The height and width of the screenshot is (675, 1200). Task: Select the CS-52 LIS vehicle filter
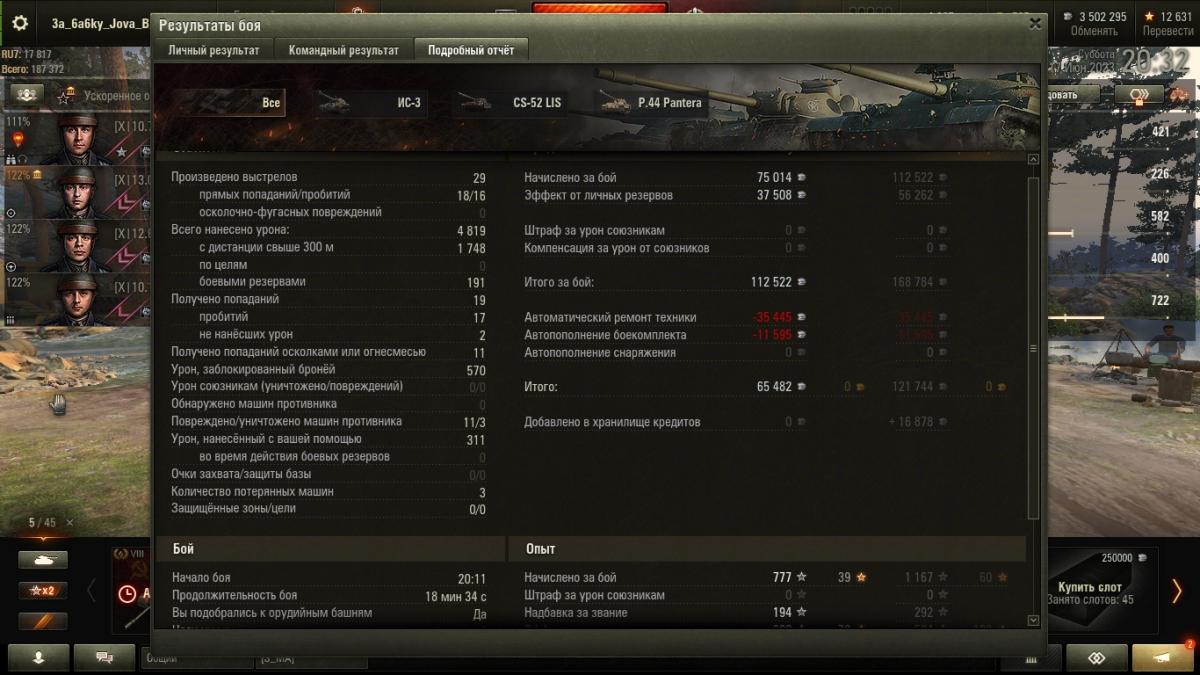coord(512,102)
